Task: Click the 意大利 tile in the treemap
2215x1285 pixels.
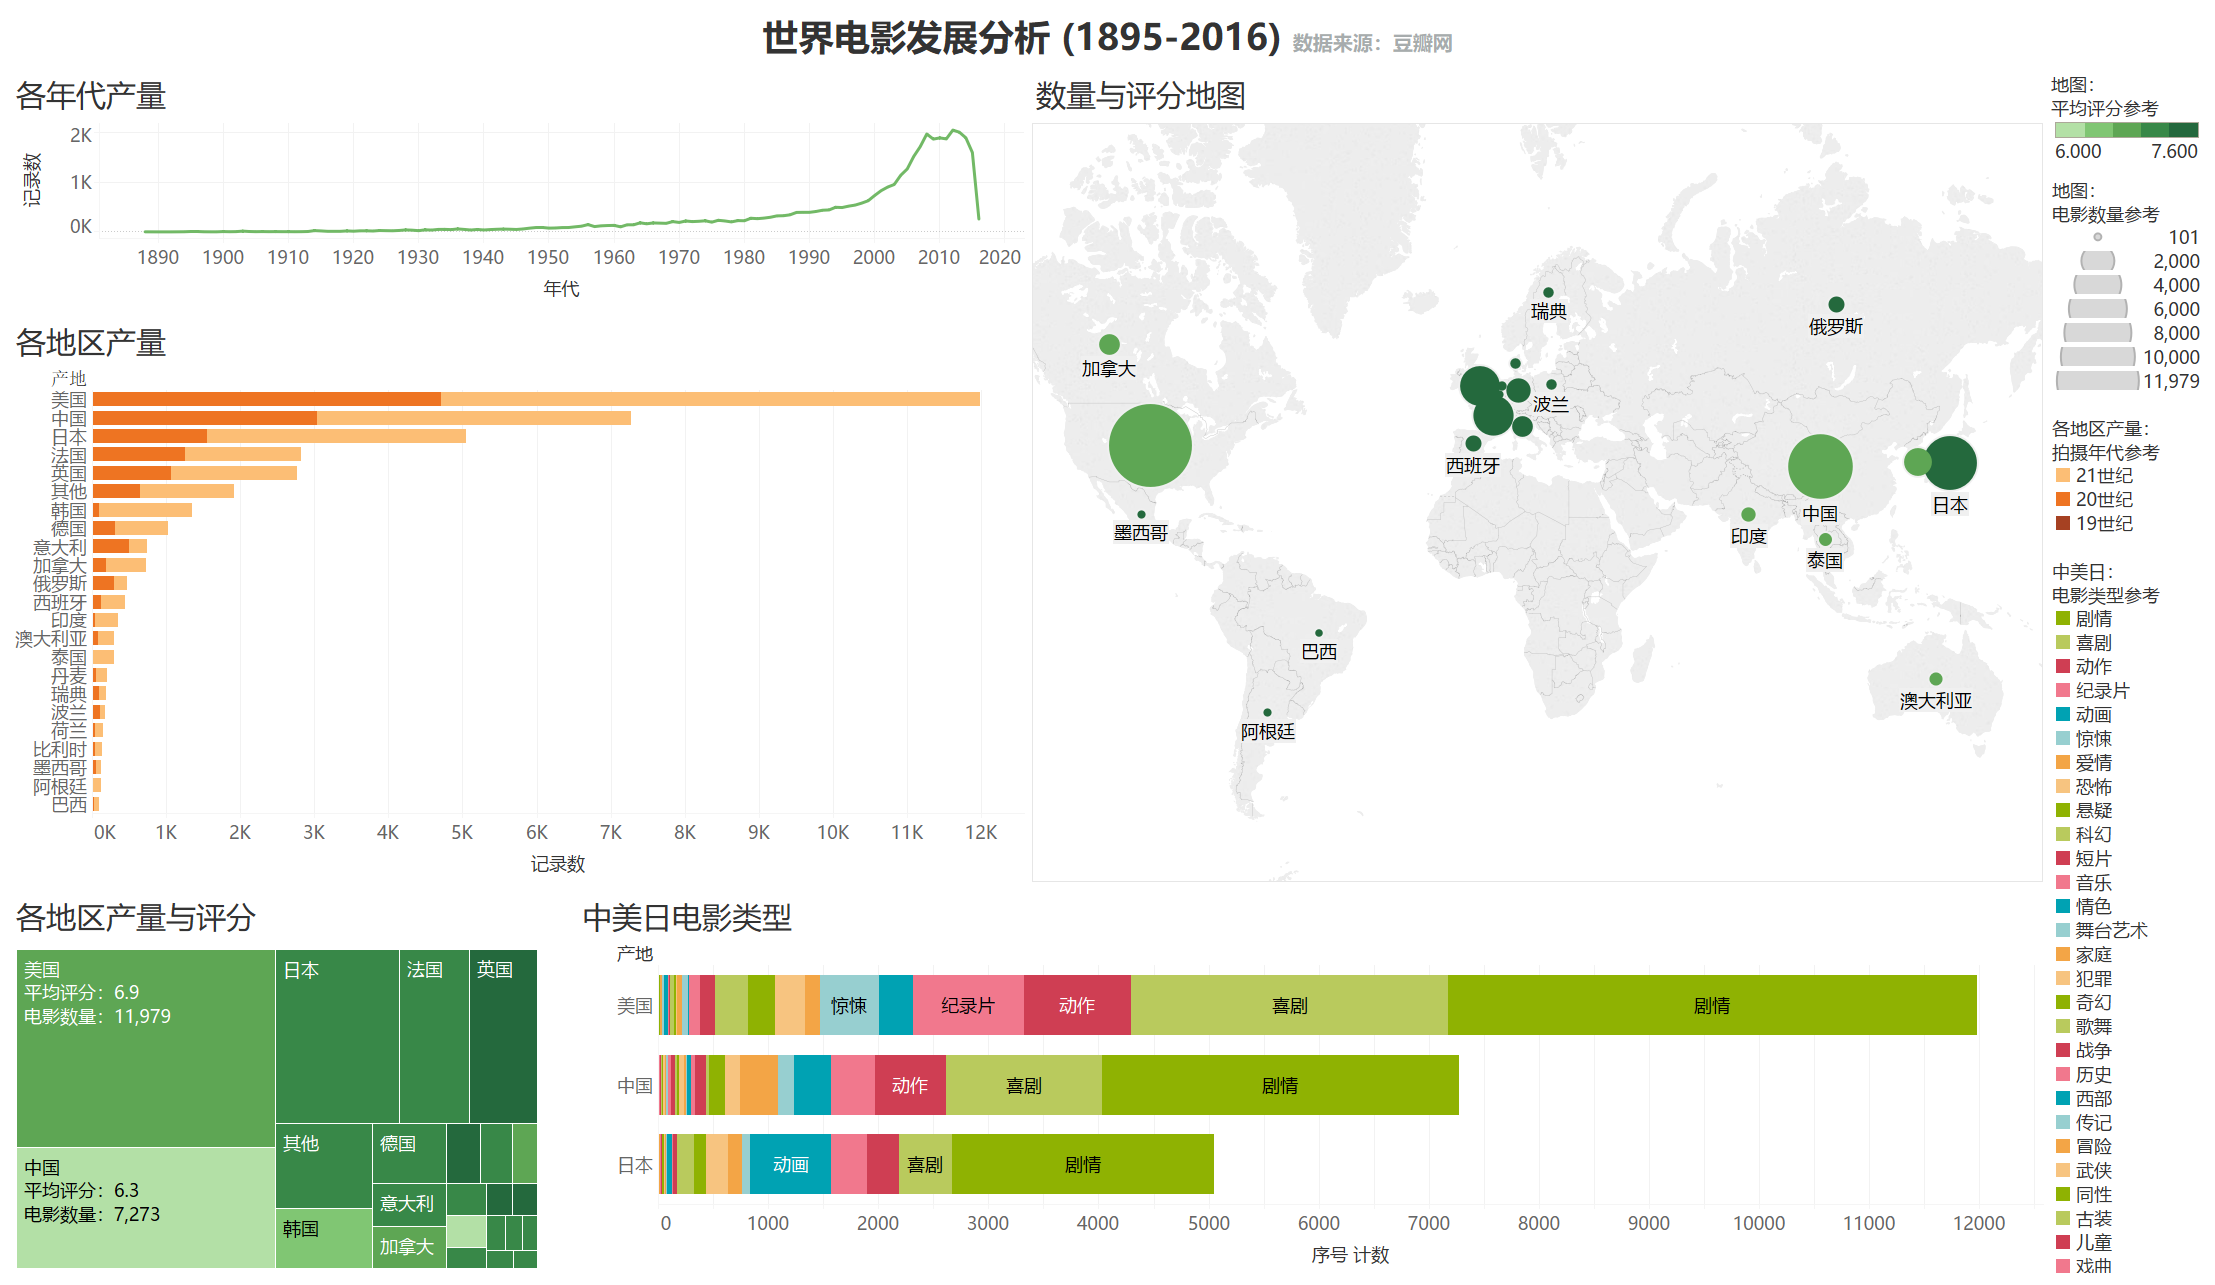Action: click(x=409, y=1204)
